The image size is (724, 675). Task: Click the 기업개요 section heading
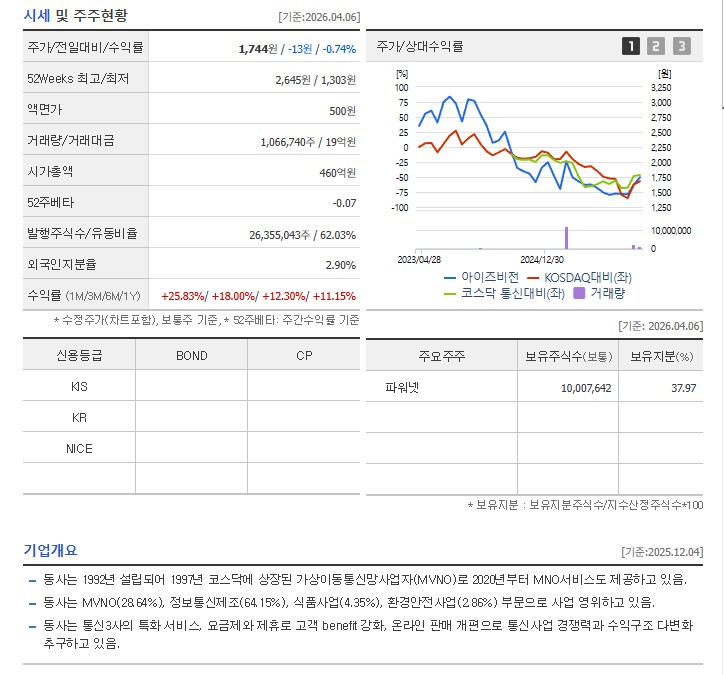[50, 550]
